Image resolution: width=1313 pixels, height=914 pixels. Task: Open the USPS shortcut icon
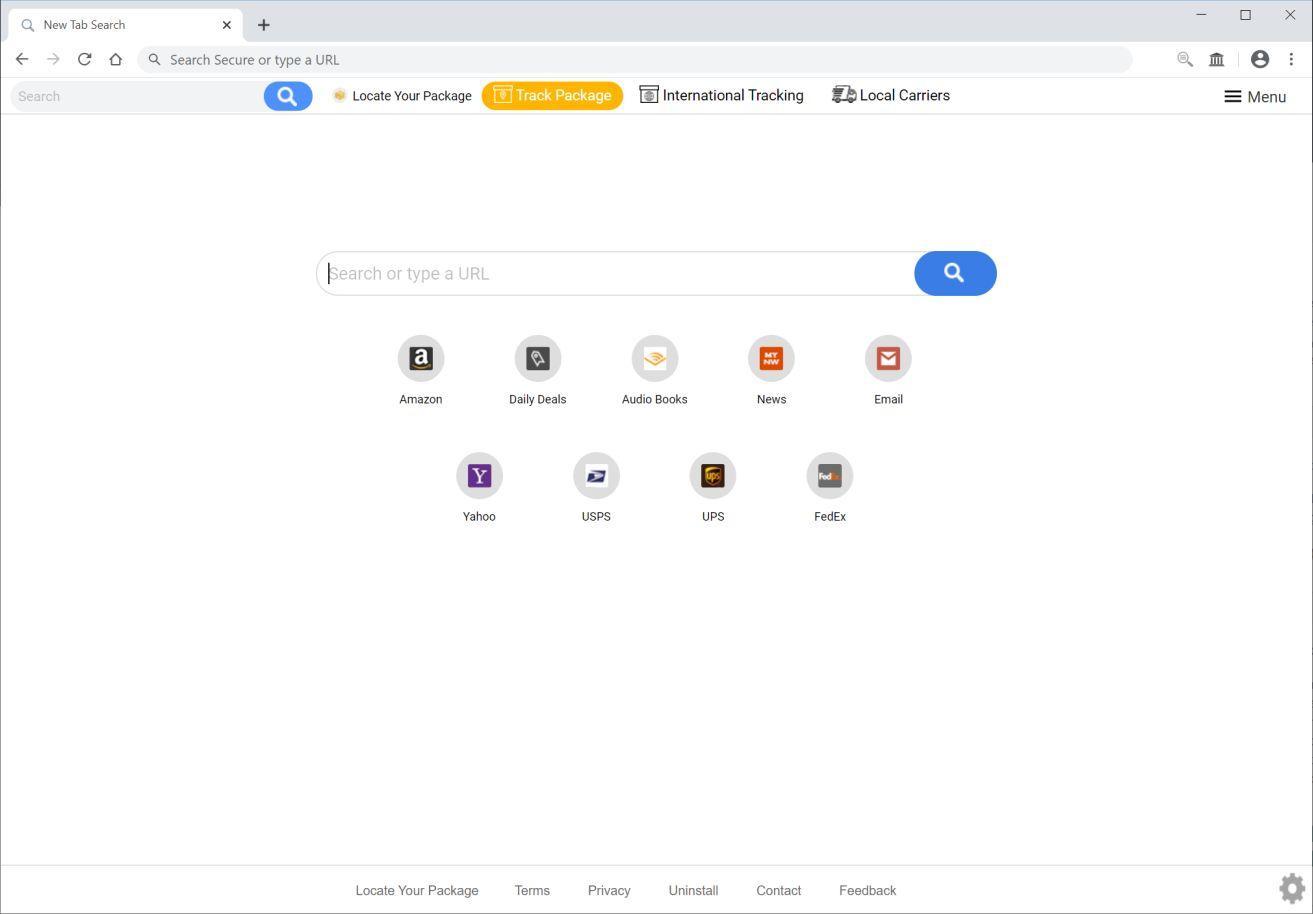(596, 476)
